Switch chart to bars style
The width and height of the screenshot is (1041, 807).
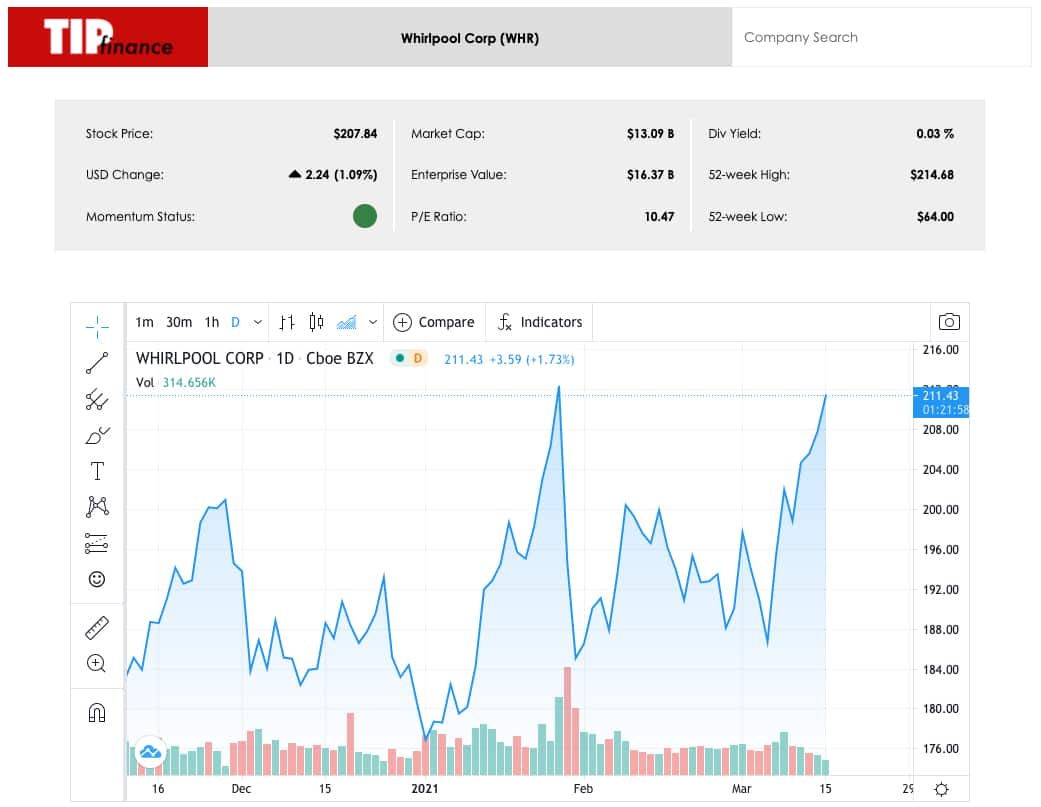point(287,322)
